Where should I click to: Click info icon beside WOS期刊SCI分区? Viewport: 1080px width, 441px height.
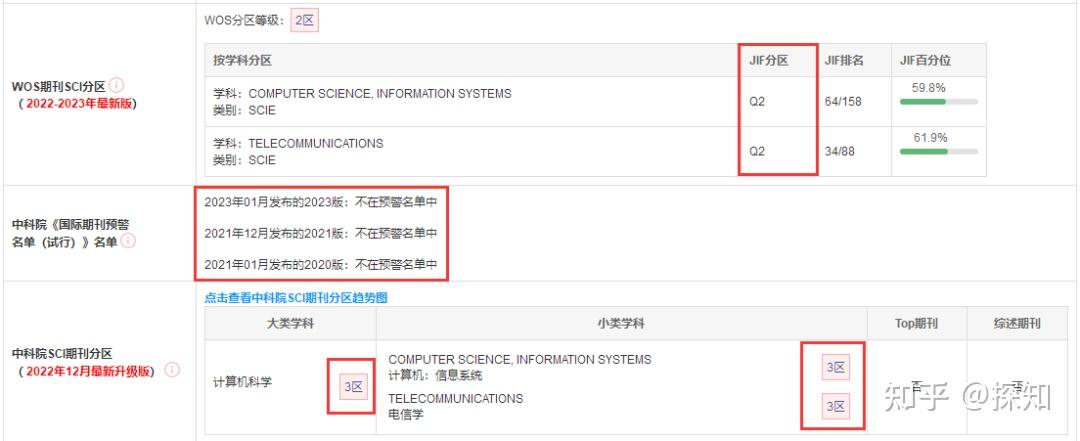tap(117, 85)
